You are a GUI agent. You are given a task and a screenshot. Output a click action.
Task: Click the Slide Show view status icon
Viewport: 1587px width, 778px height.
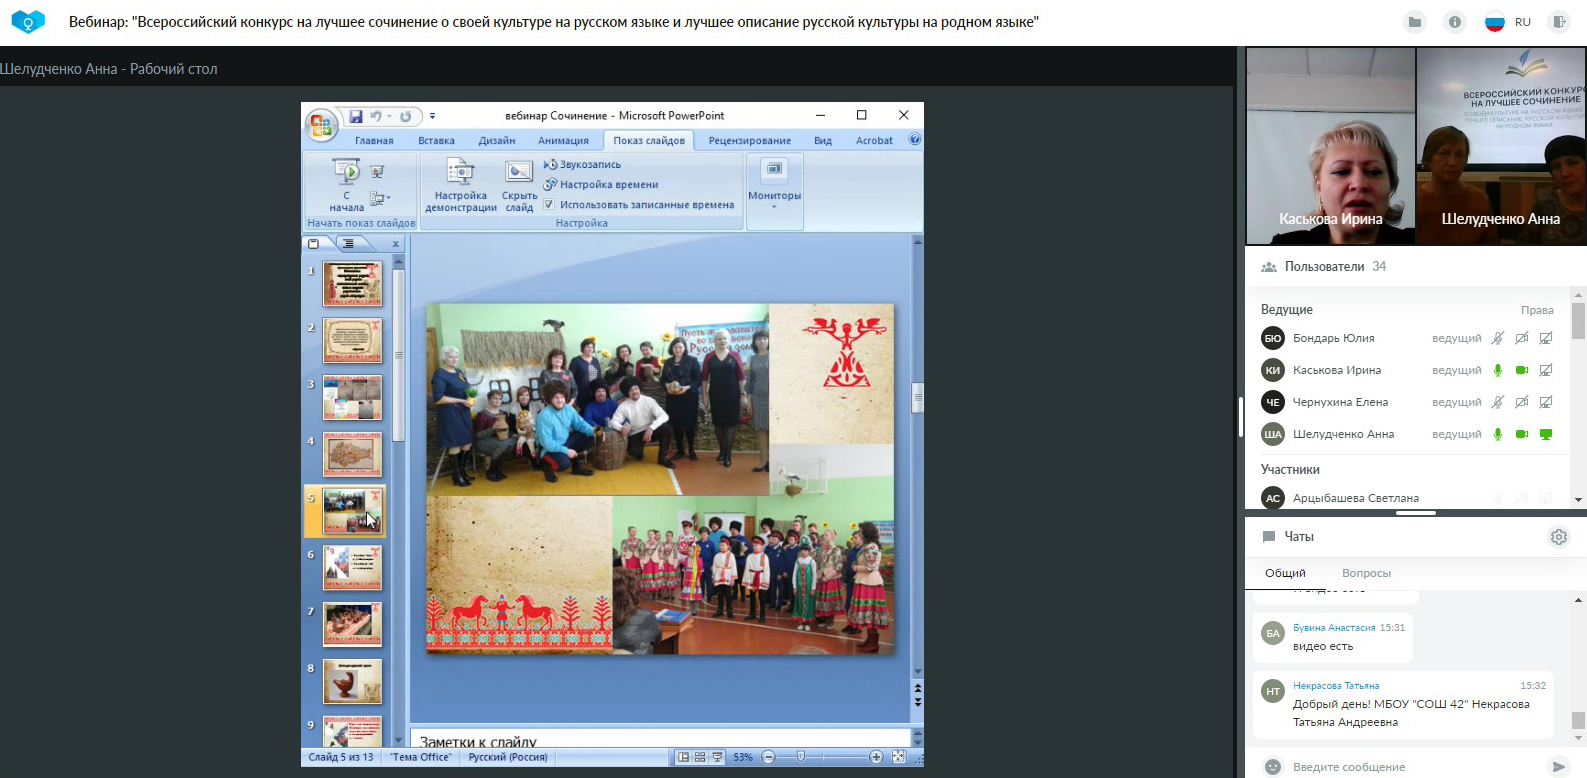coord(717,757)
